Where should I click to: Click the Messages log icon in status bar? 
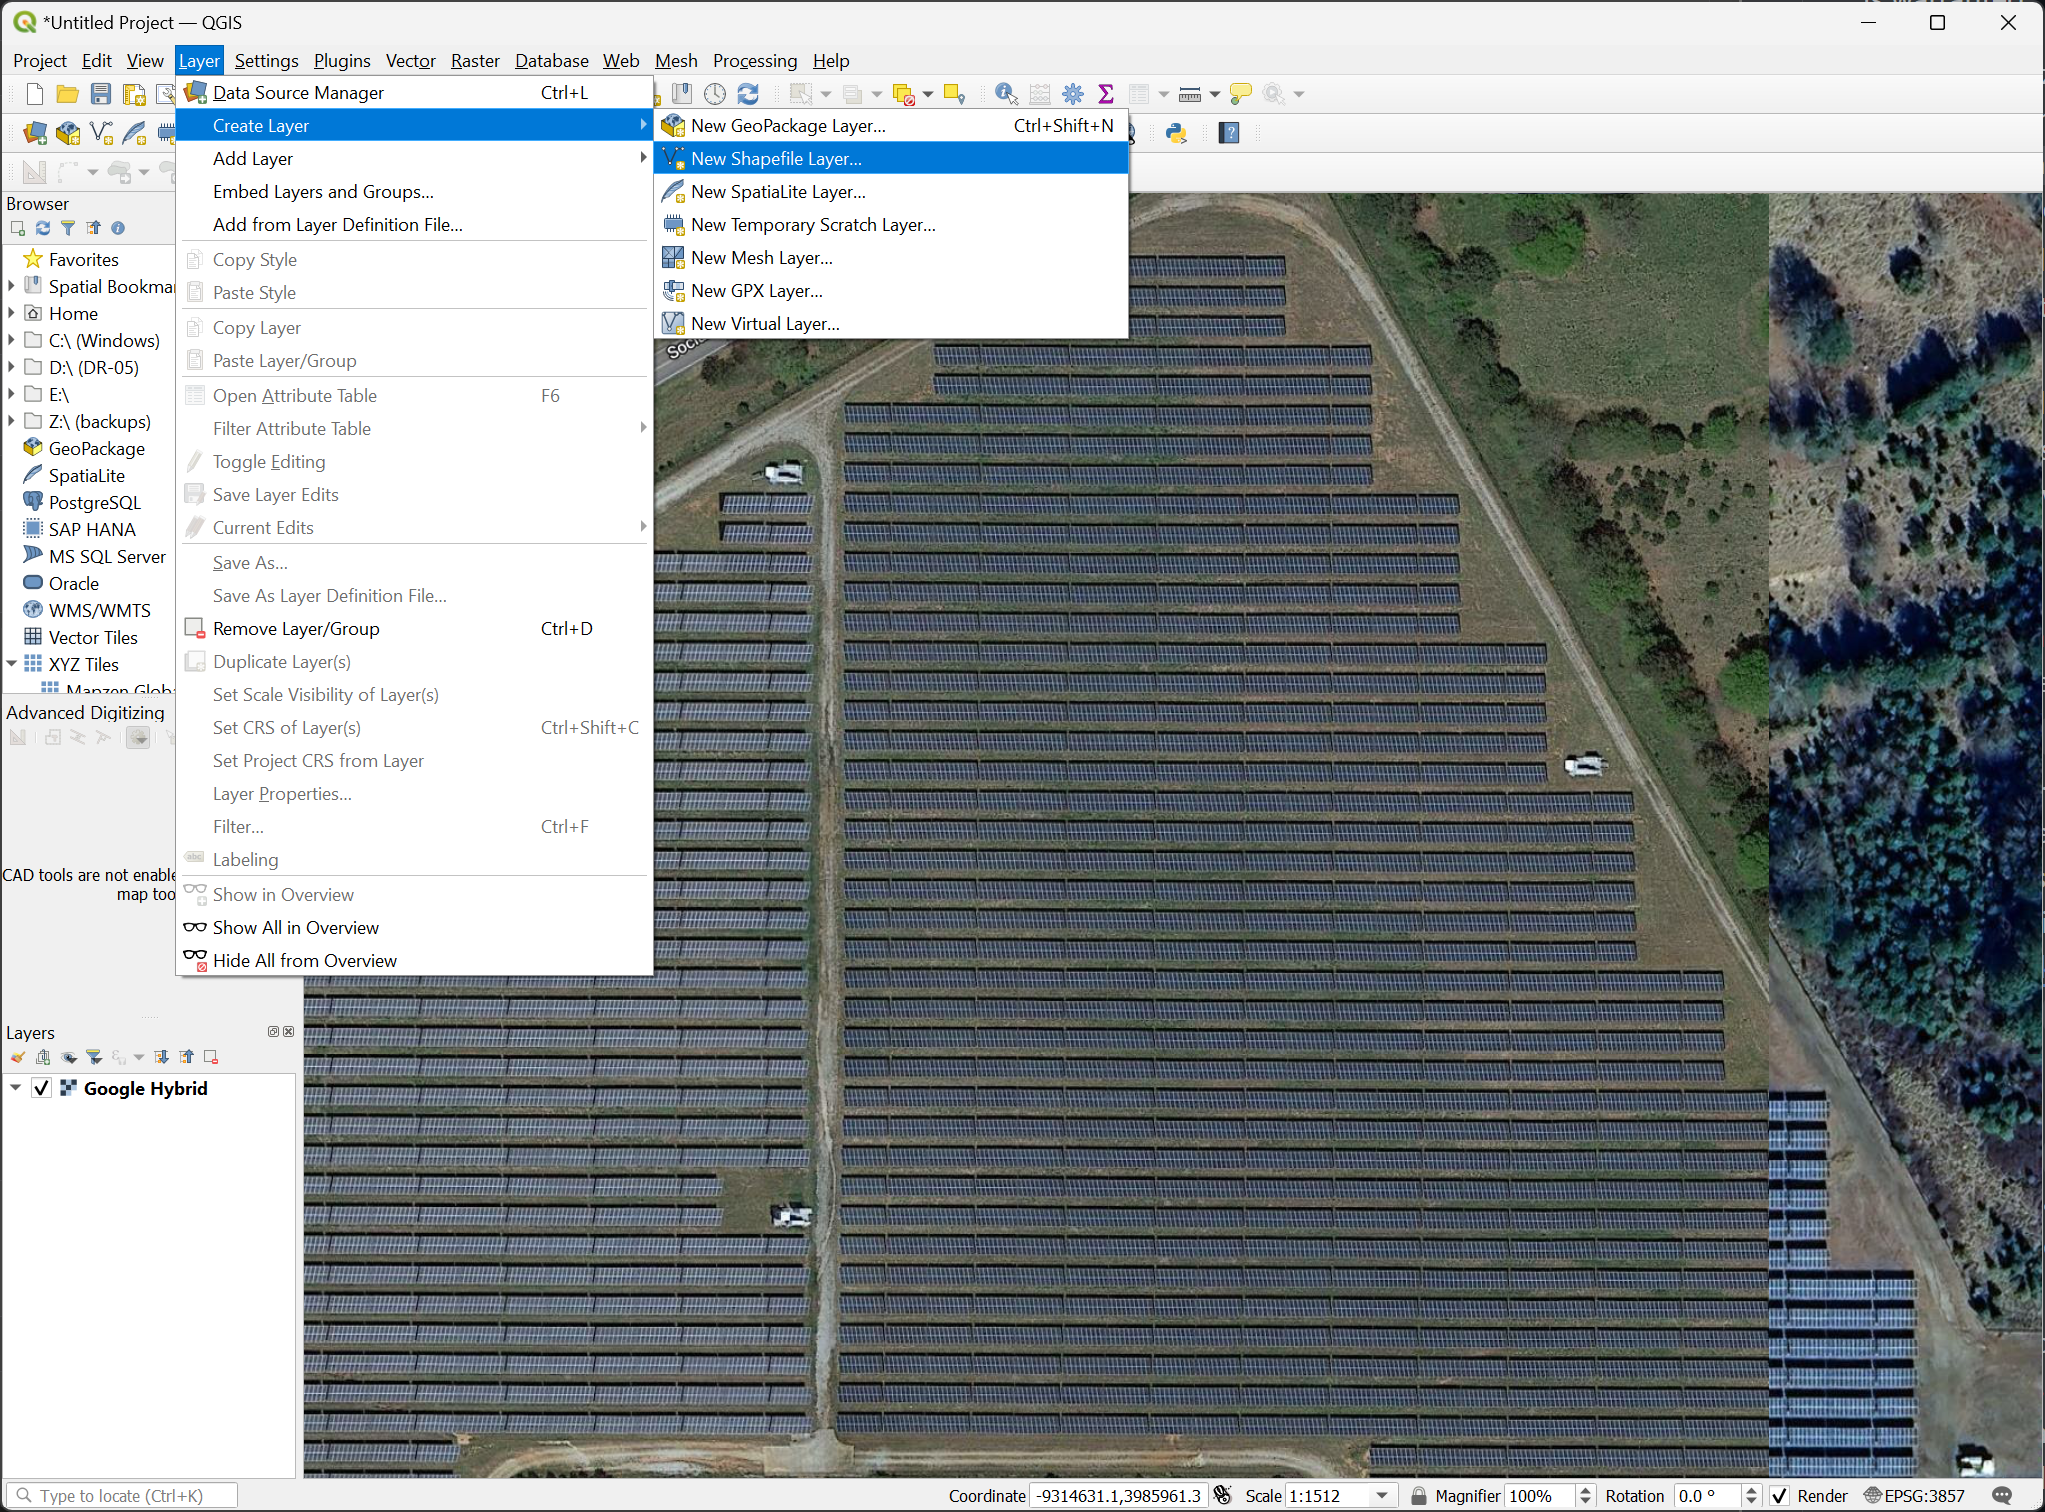tap(2002, 1496)
